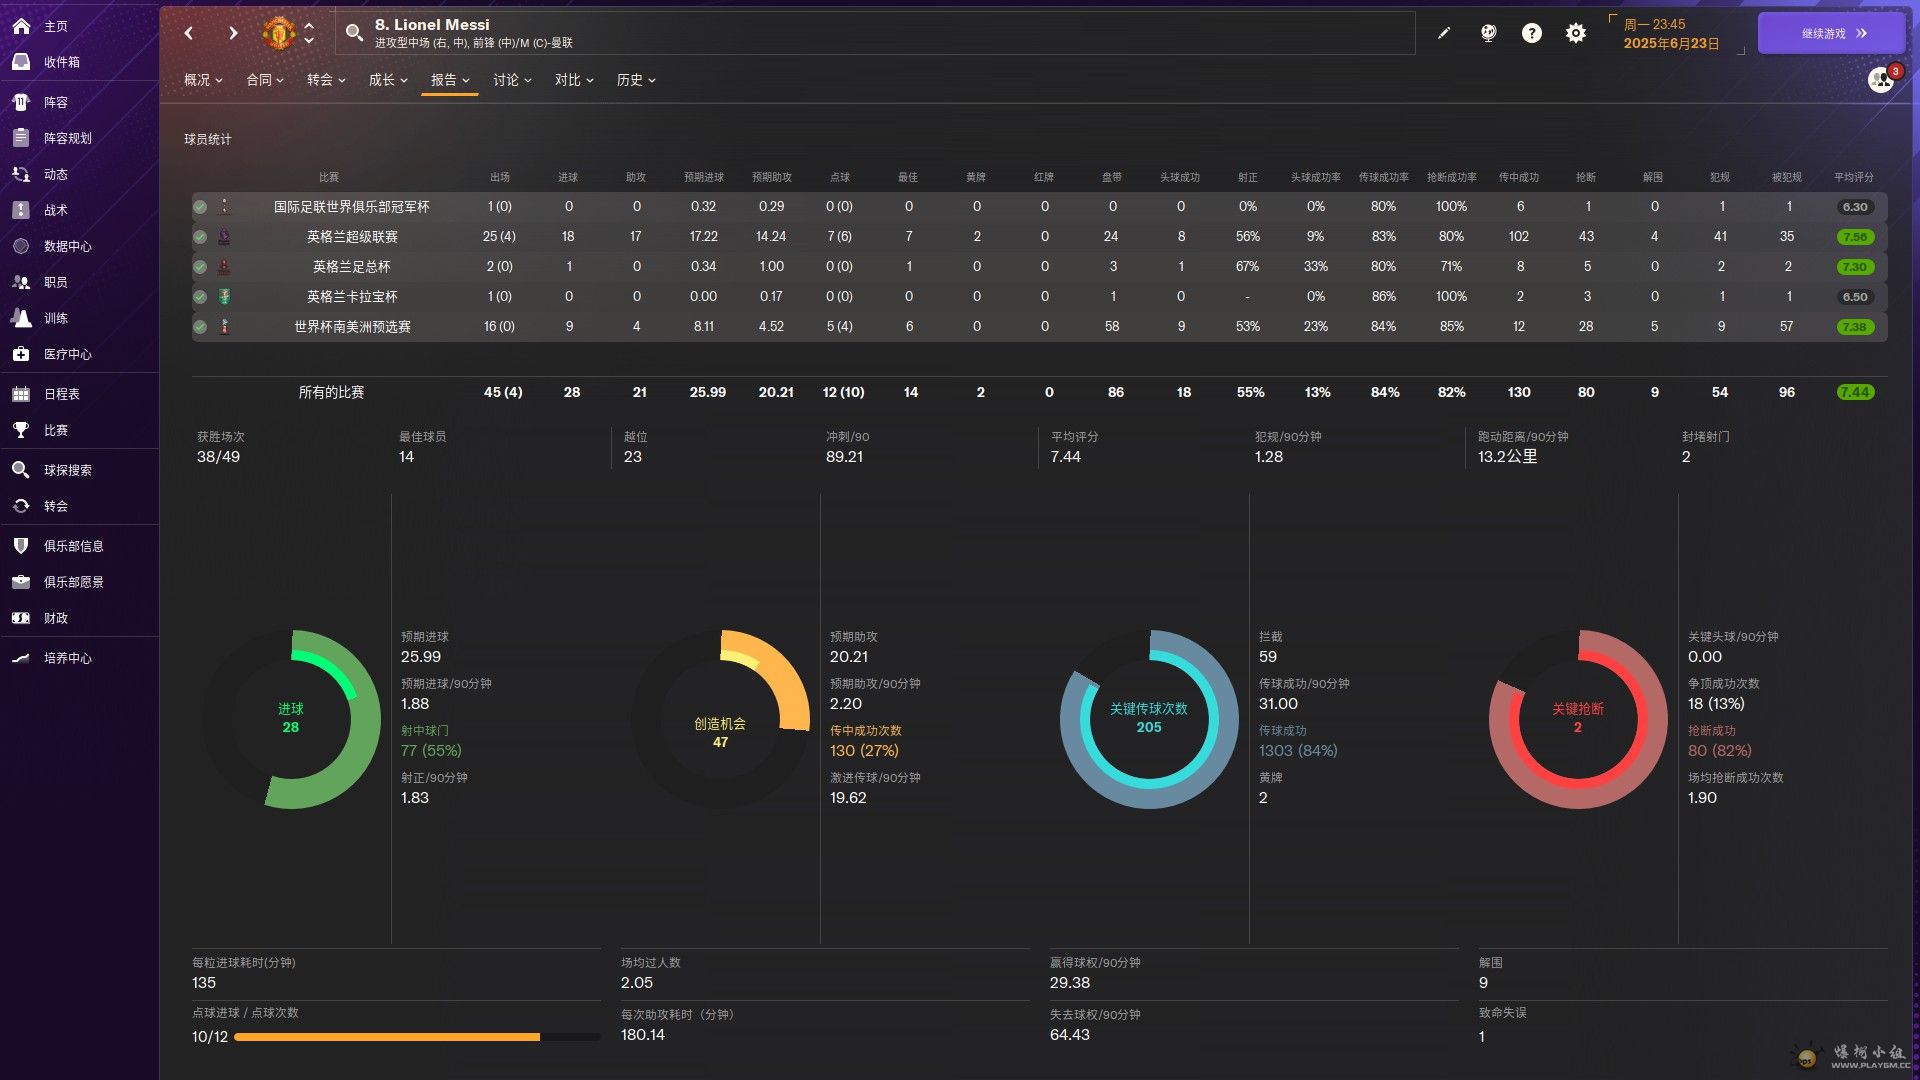
Task: Click the pencil edit icon
Action: click(x=1444, y=33)
